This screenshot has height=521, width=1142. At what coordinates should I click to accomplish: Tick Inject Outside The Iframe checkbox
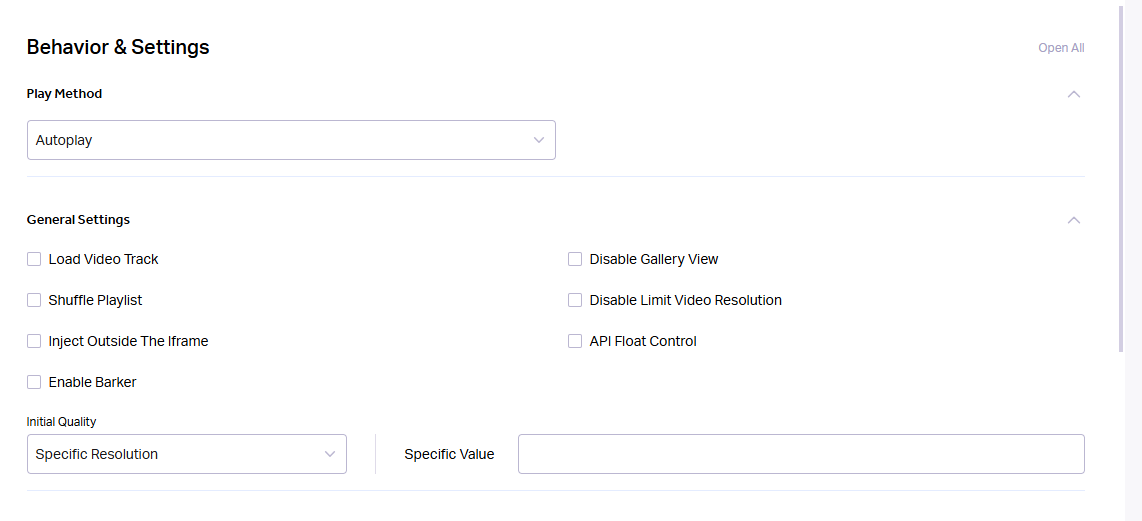[34, 340]
